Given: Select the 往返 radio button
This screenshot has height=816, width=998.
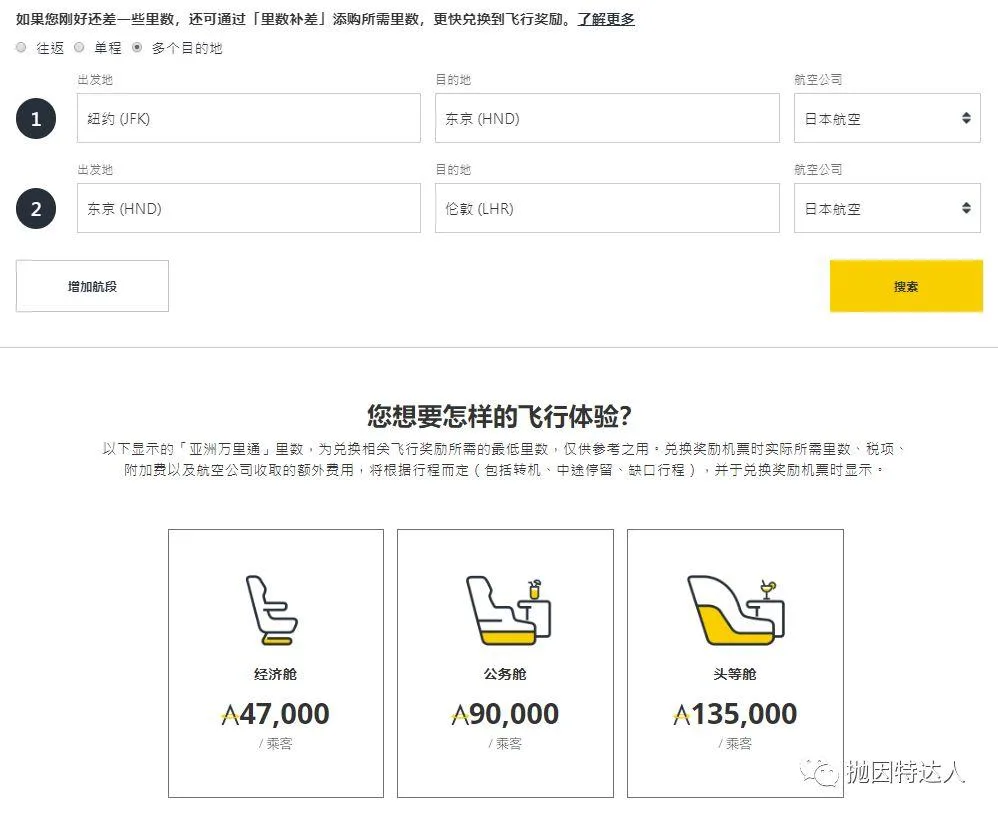Looking at the screenshot, I should pyautogui.click(x=21, y=46).
